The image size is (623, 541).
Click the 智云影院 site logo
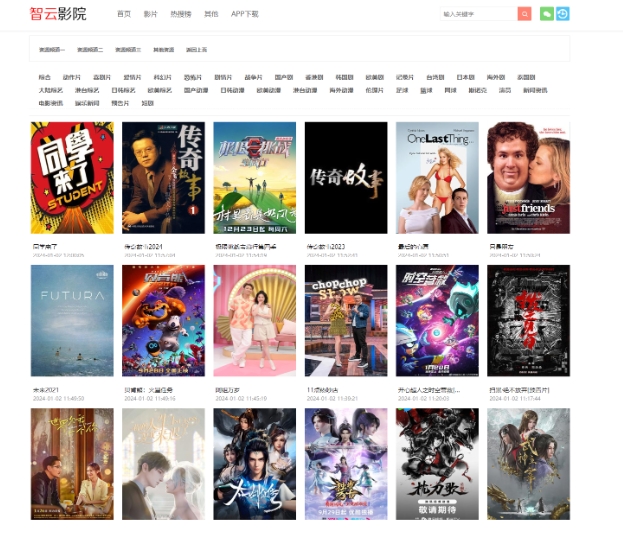point(58,14)
